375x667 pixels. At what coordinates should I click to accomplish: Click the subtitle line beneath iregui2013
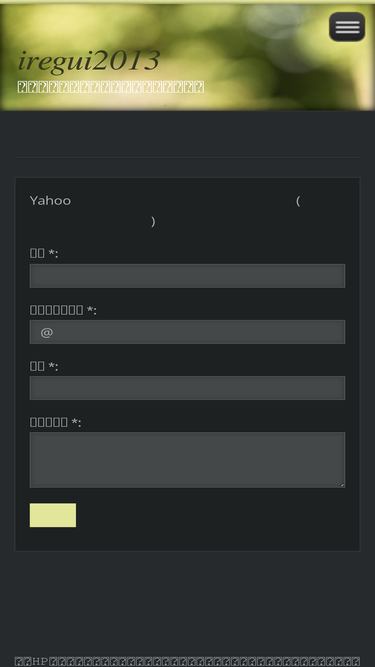point(111,87)
